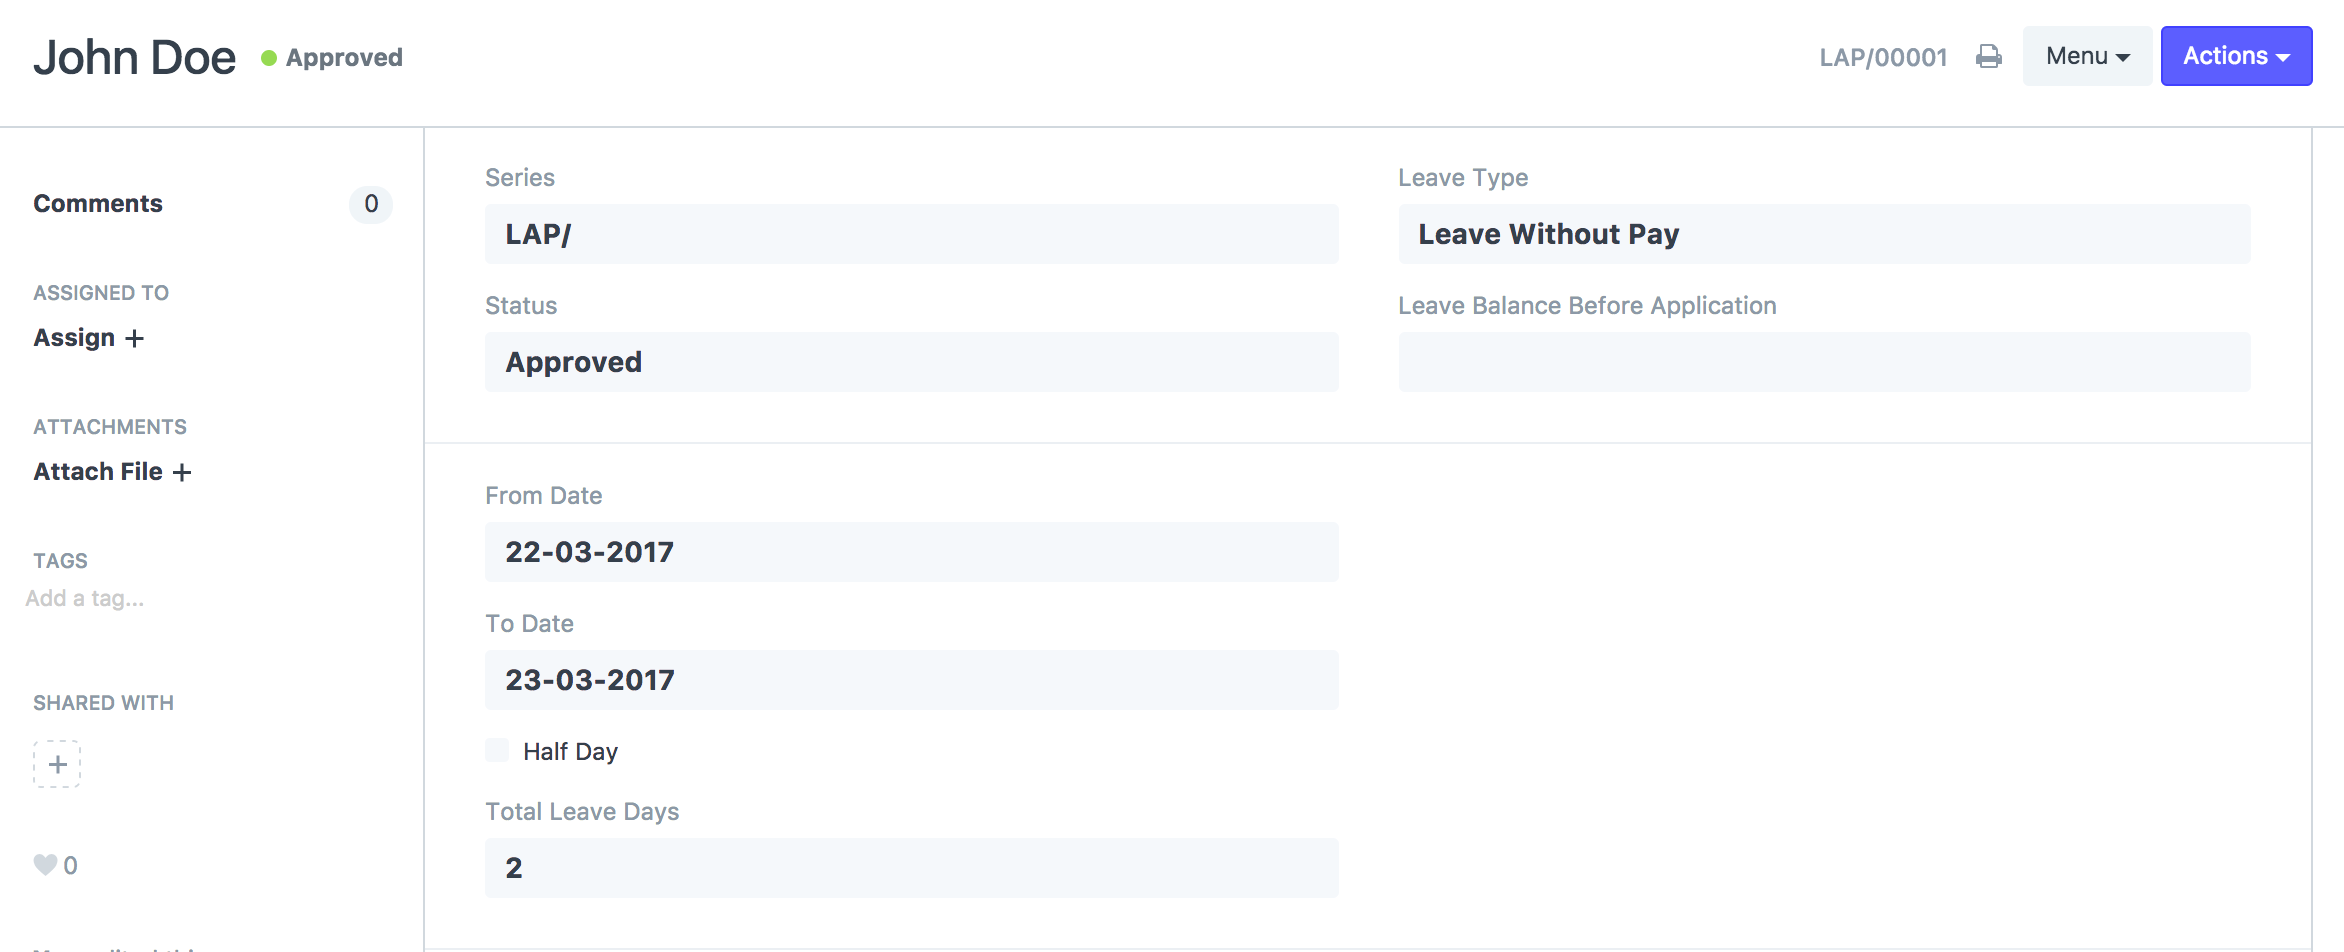
Task: Click the heart like icon
Action: point(45,865)
